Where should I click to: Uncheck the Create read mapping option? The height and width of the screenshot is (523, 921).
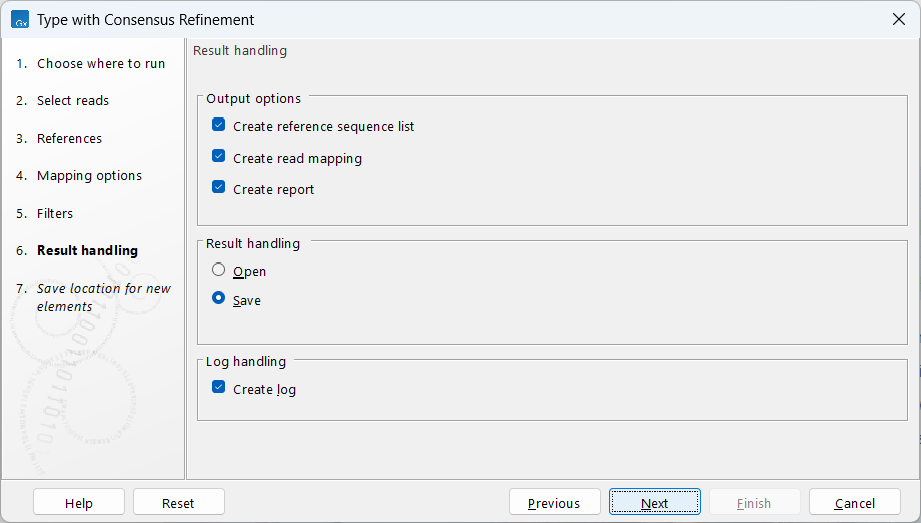[x=219, y=156]
